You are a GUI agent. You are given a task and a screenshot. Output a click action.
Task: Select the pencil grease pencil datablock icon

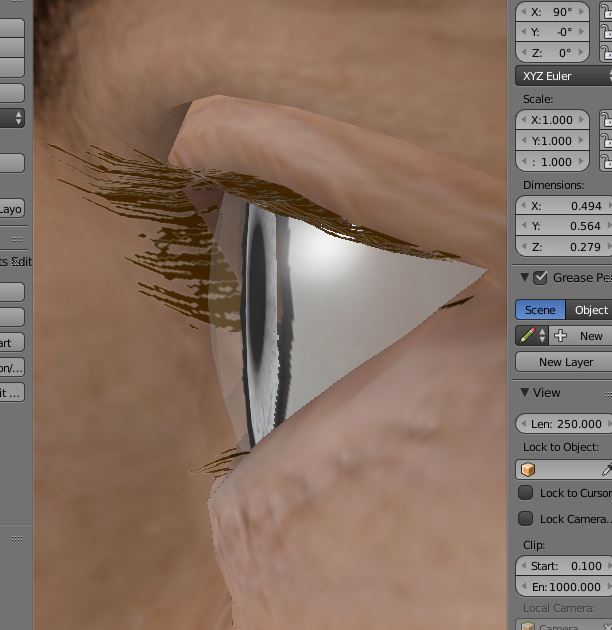tap(527, 335)
